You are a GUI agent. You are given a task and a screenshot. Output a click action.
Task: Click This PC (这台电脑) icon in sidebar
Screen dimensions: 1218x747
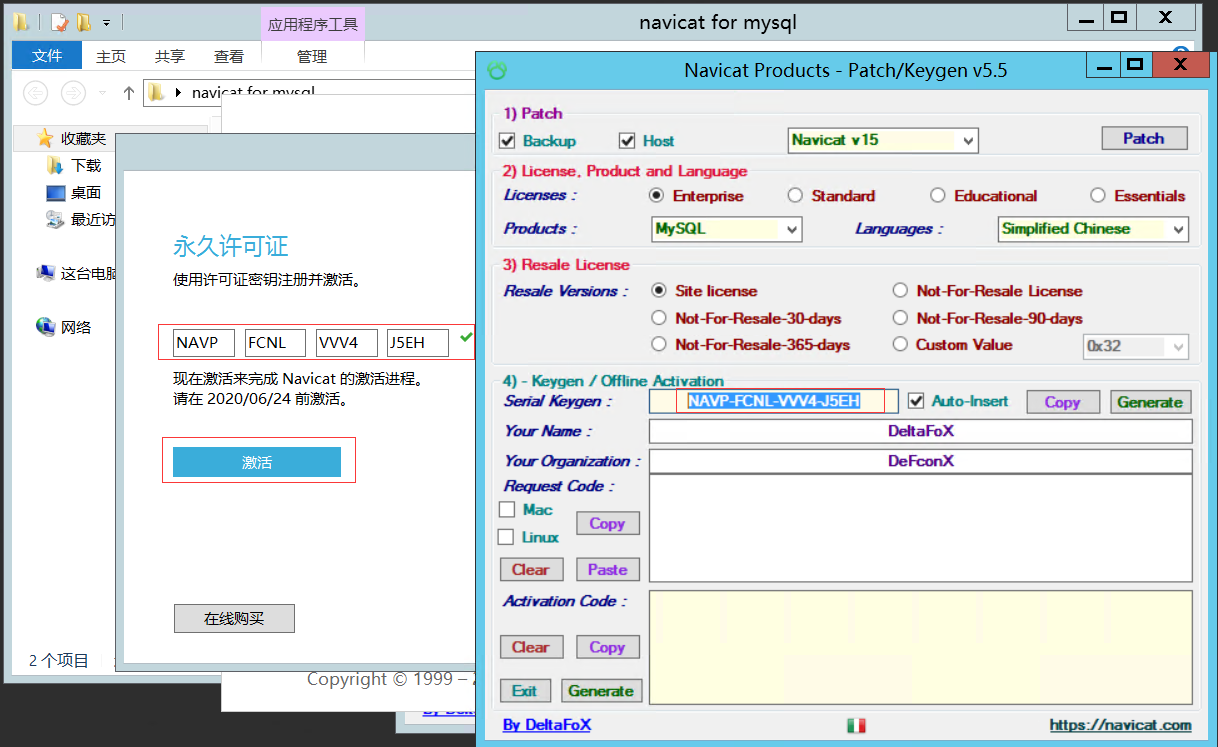point(45,273)
